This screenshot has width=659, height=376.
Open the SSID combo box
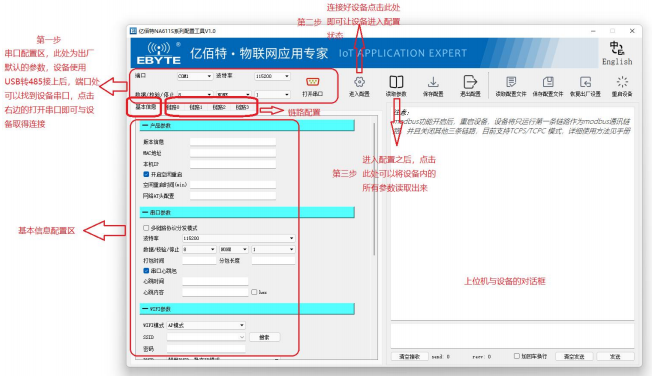click(x=206, y=337)
